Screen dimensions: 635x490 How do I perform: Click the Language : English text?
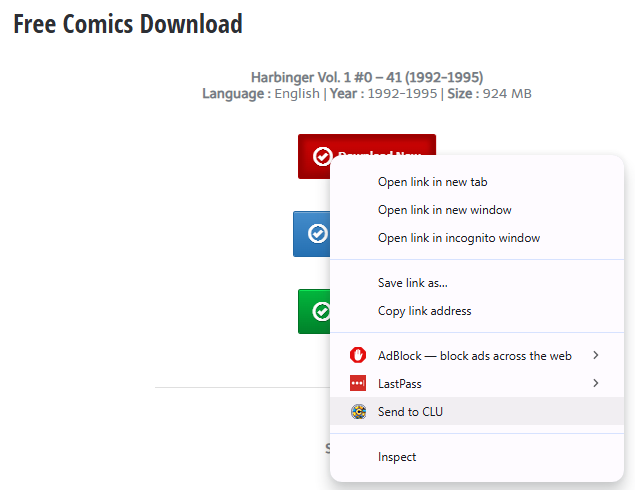[261, 94]
